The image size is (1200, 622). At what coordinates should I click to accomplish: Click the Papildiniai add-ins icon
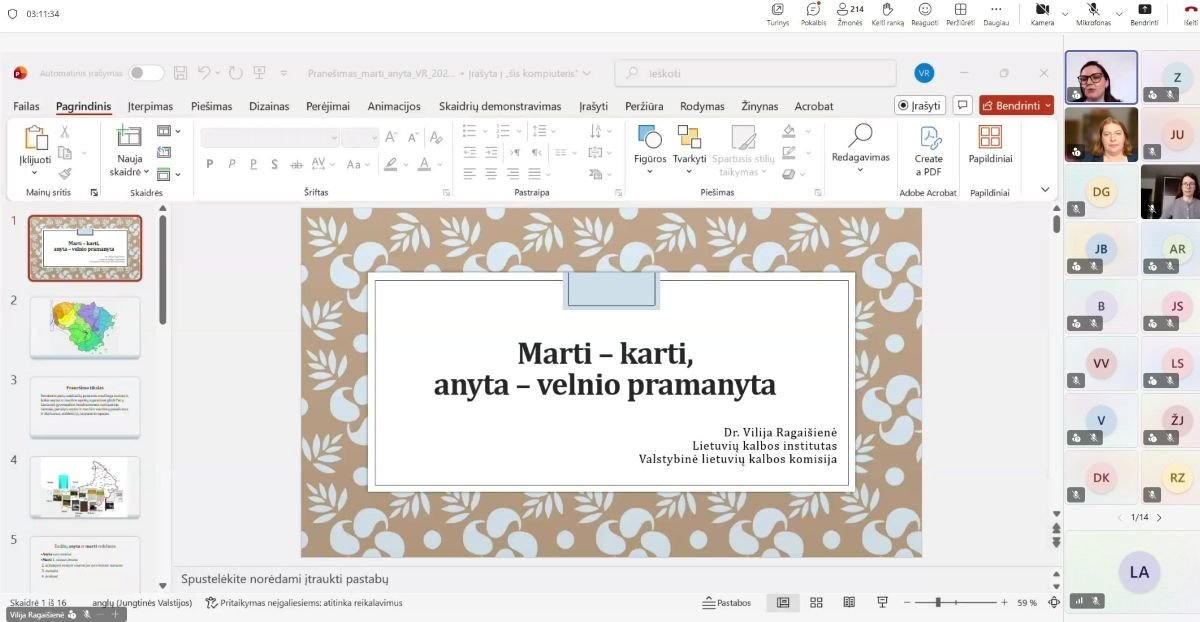[x=990, y=137]
